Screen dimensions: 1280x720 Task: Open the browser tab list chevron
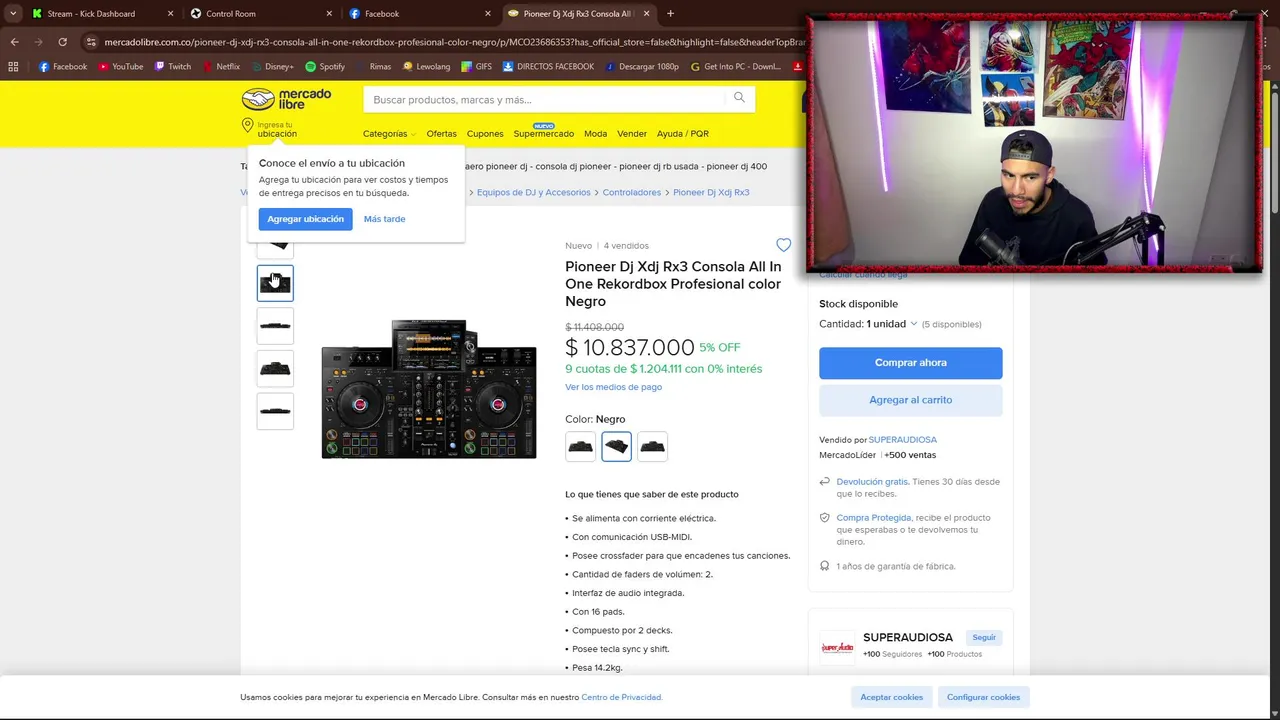point(13,13)
